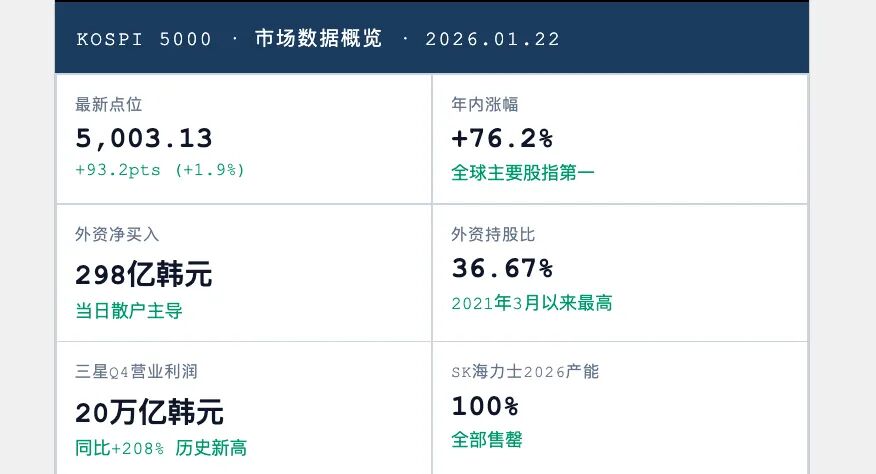Click the date 2026.01.22 in header
The image size is (876, 474).
492,40
